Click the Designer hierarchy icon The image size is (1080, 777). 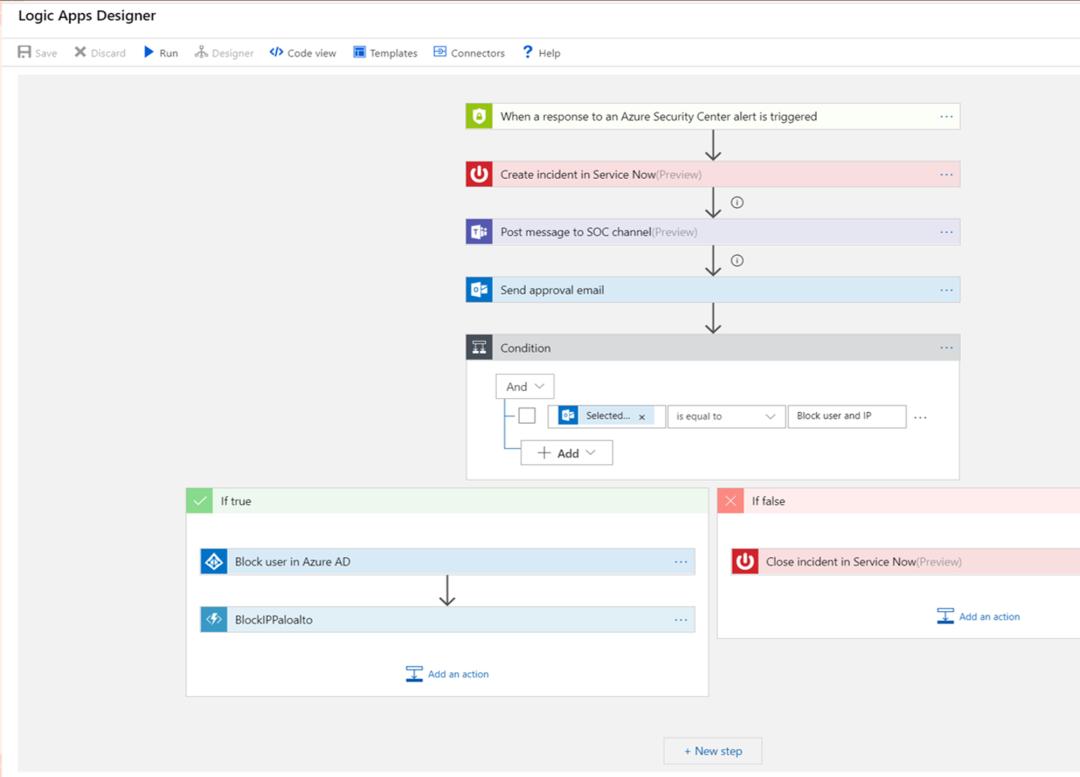tap(201, 52)
